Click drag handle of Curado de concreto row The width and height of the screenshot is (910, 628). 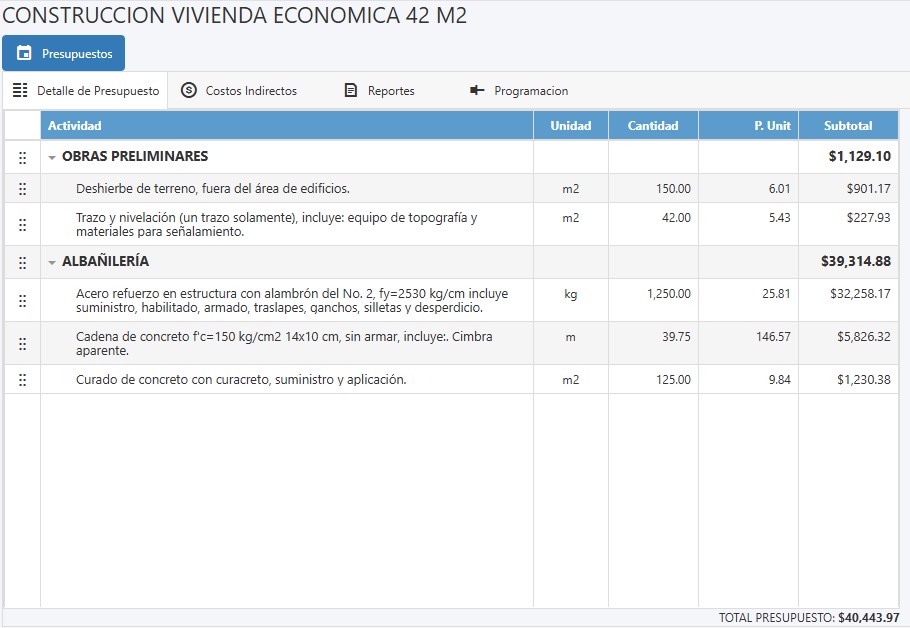coord(22,380)
